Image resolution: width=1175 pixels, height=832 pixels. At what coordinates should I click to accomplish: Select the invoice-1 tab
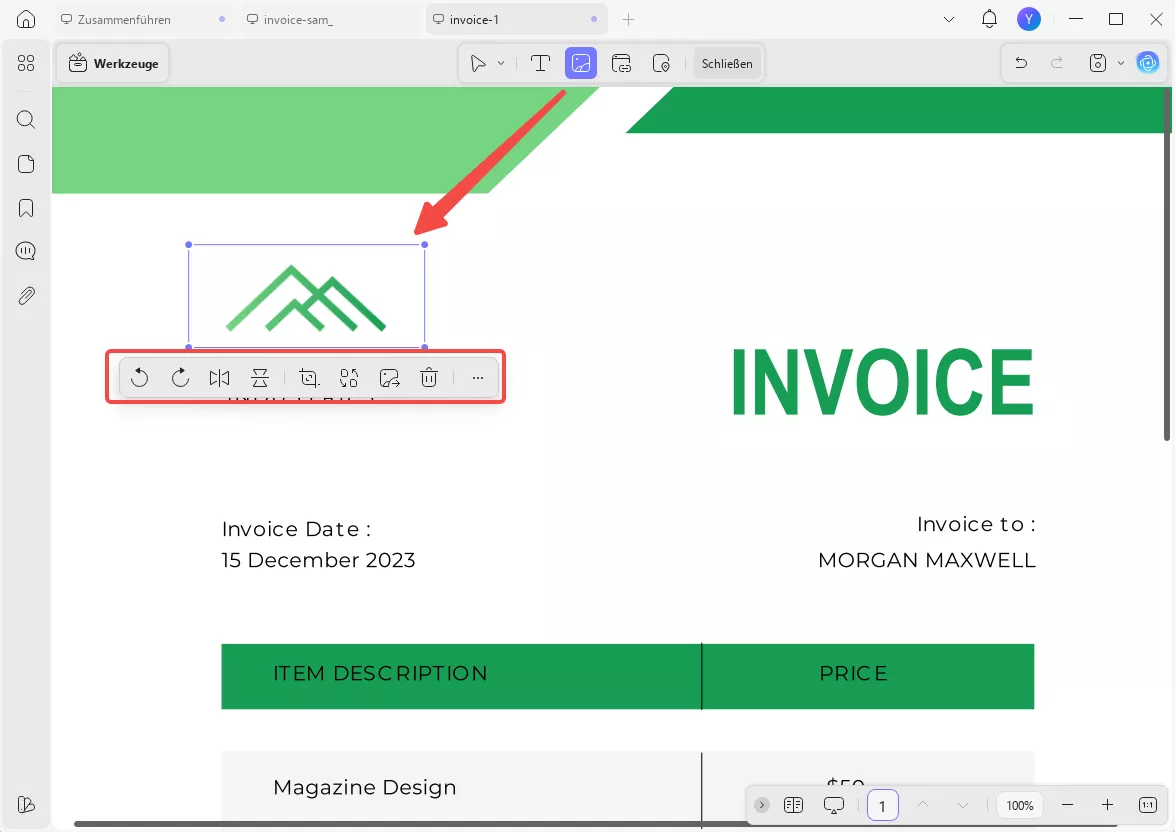(516, 19)
